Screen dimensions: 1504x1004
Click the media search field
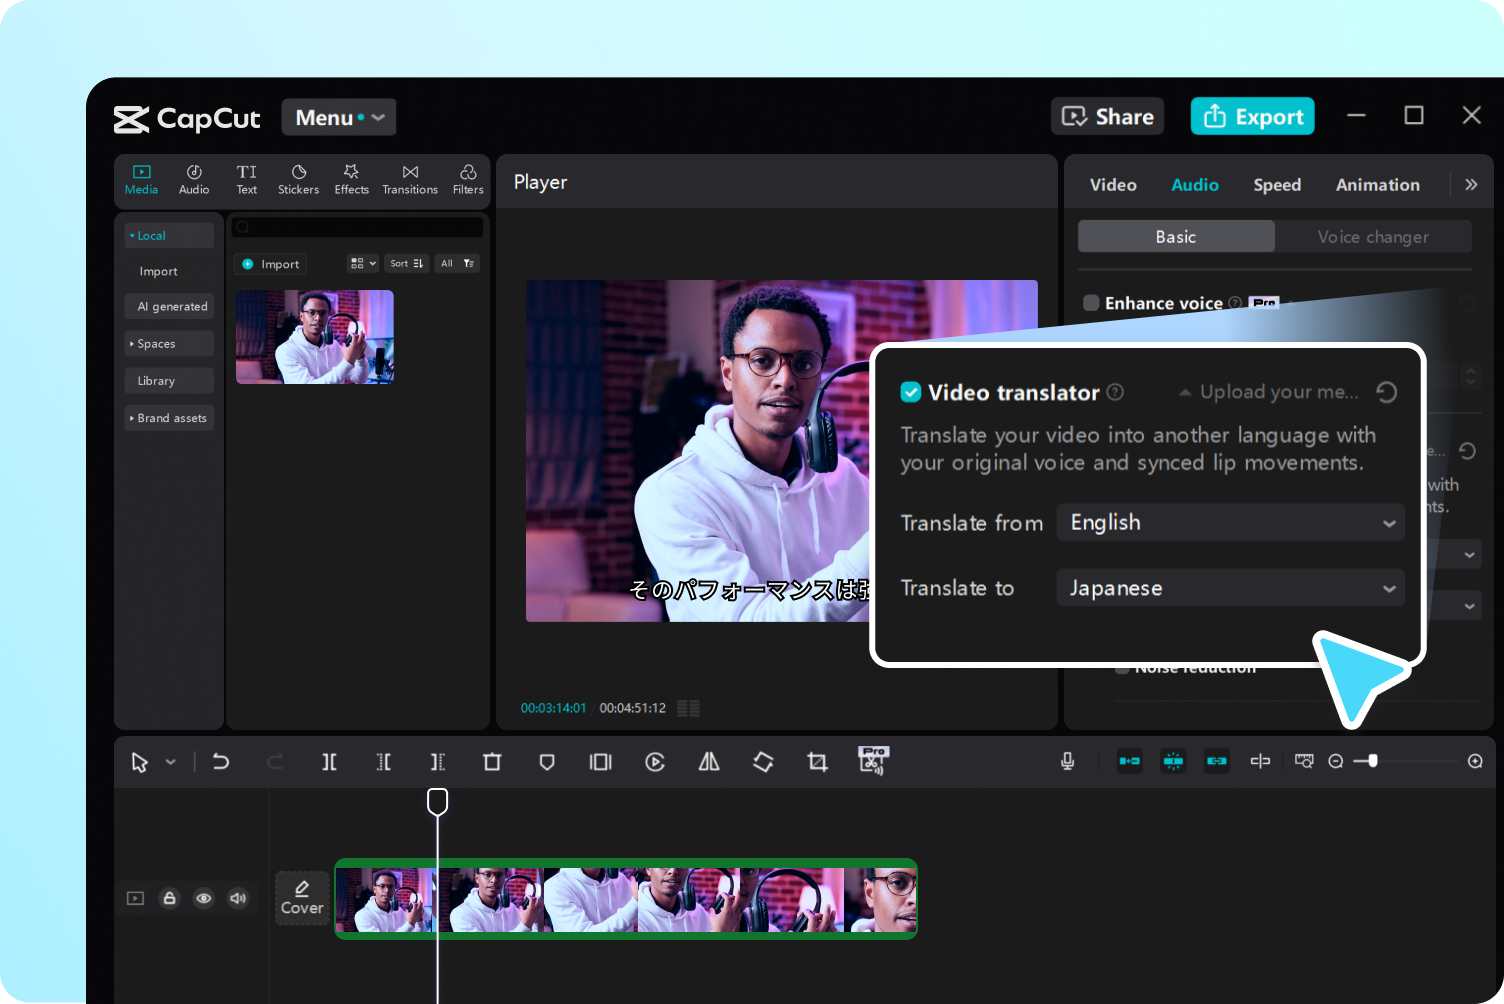(358, 227)
